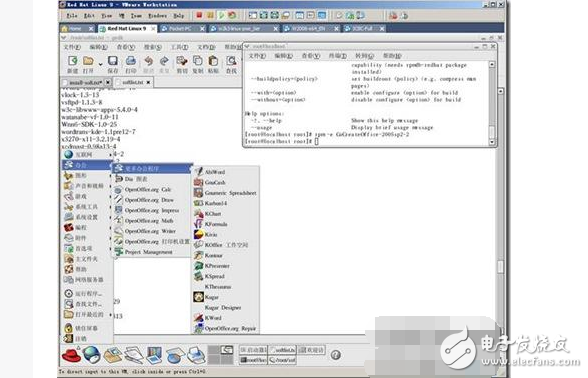Image resolution: width=588 pixels, height=378 pixels.
Task: Click the help question mark panel icon
Action: tap(336, 355)
